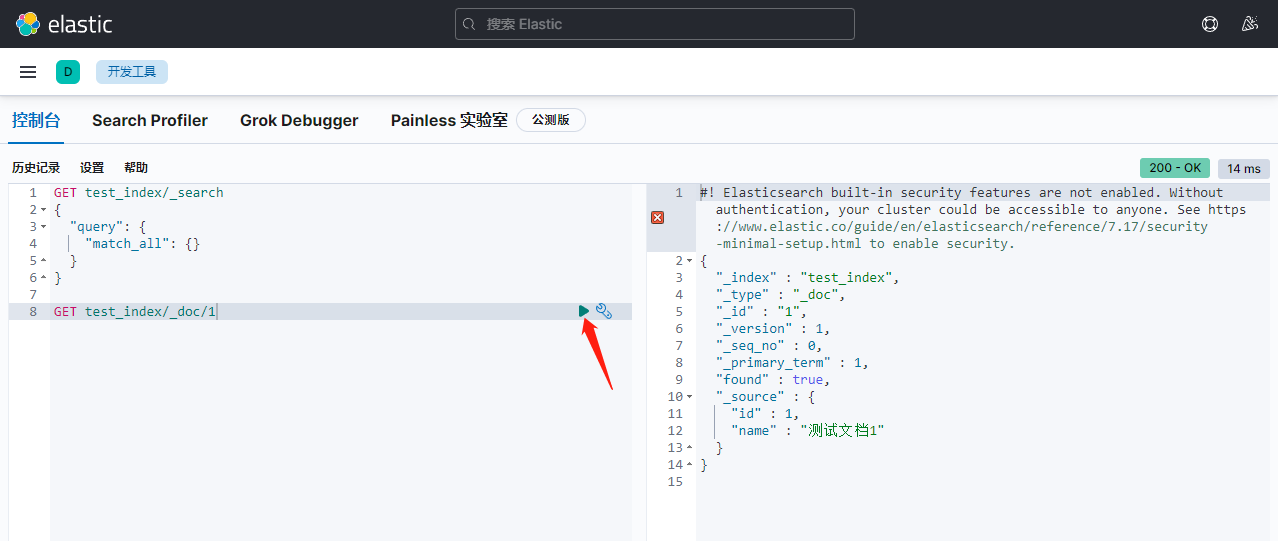The width and height of the screenshot is (1278, 541).
Task: Click the 历史记录 history link
Action: tap(36, 168)
